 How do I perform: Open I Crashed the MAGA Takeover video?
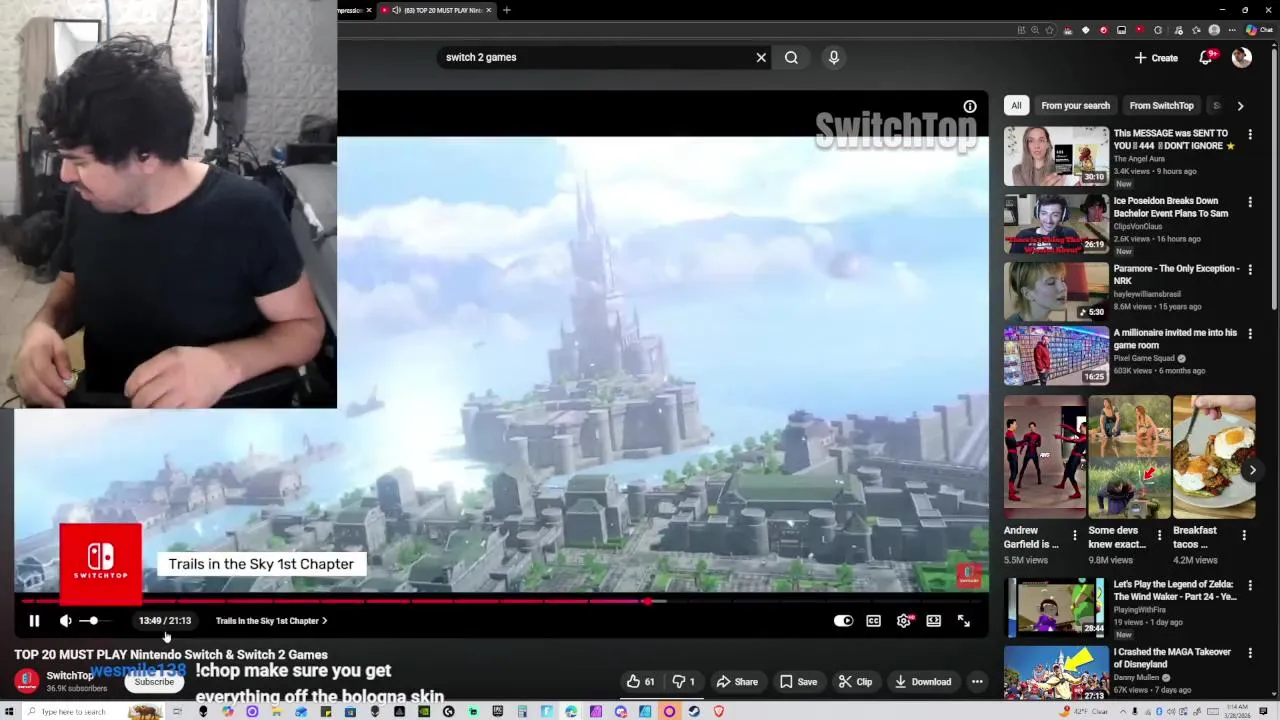coord(1056,673)
